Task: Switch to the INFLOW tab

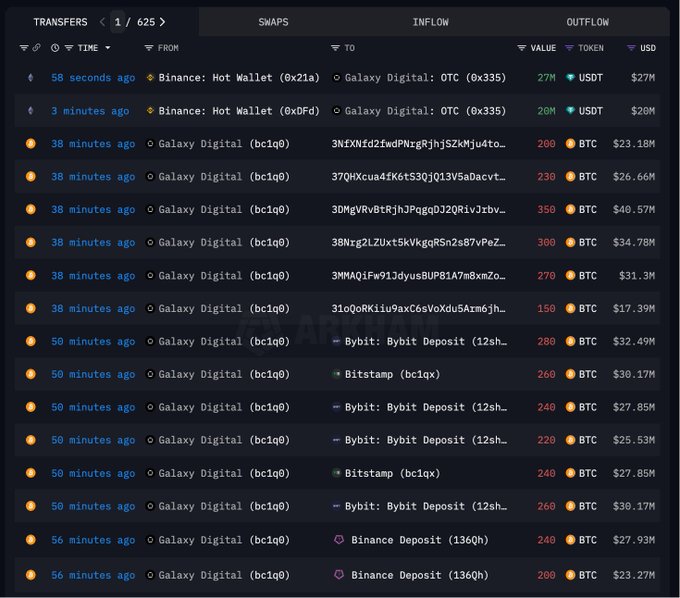Action: pos(430,22)
